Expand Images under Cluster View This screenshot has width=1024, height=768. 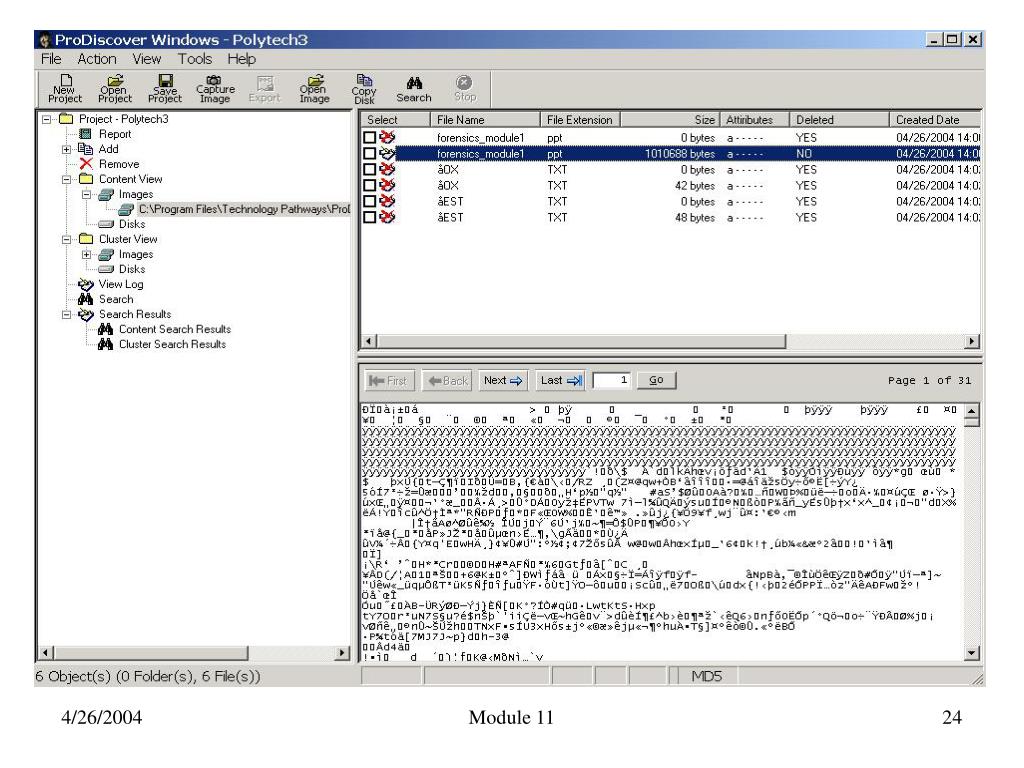pos(86,254)
